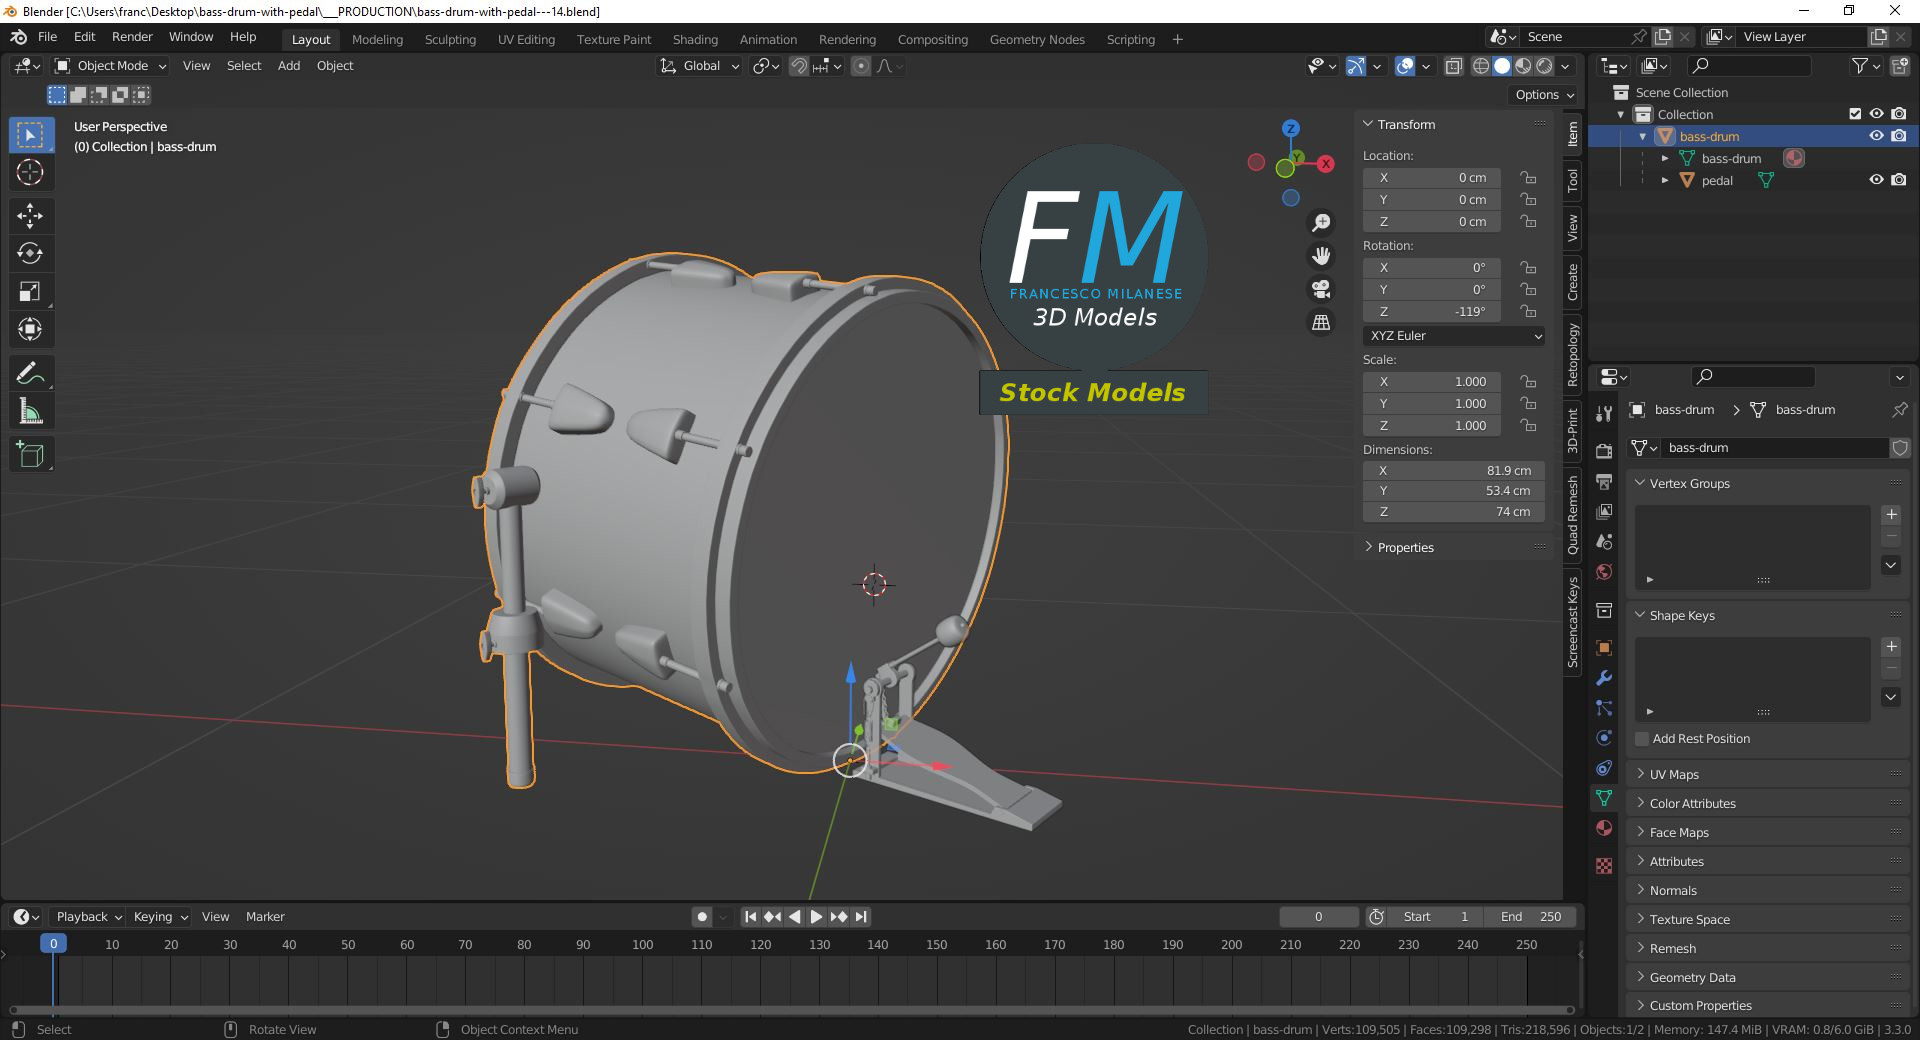The width and height of the screenshot is (1920, 1040).
Task: Activate the Scale tool
Action: pyautogui.click(x=30, y=291)
